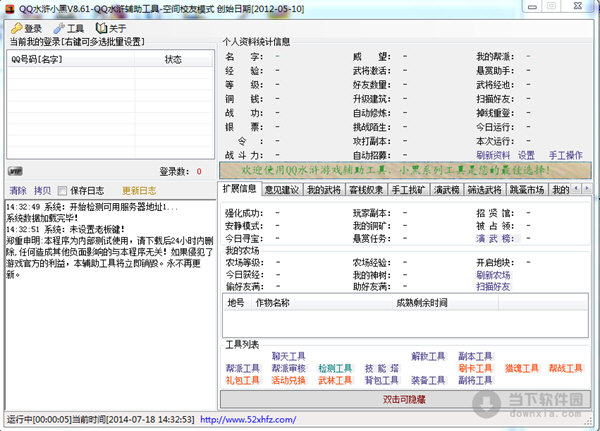Open the 活动兑换 tool
600x431 pixels.
click(289, 380)
